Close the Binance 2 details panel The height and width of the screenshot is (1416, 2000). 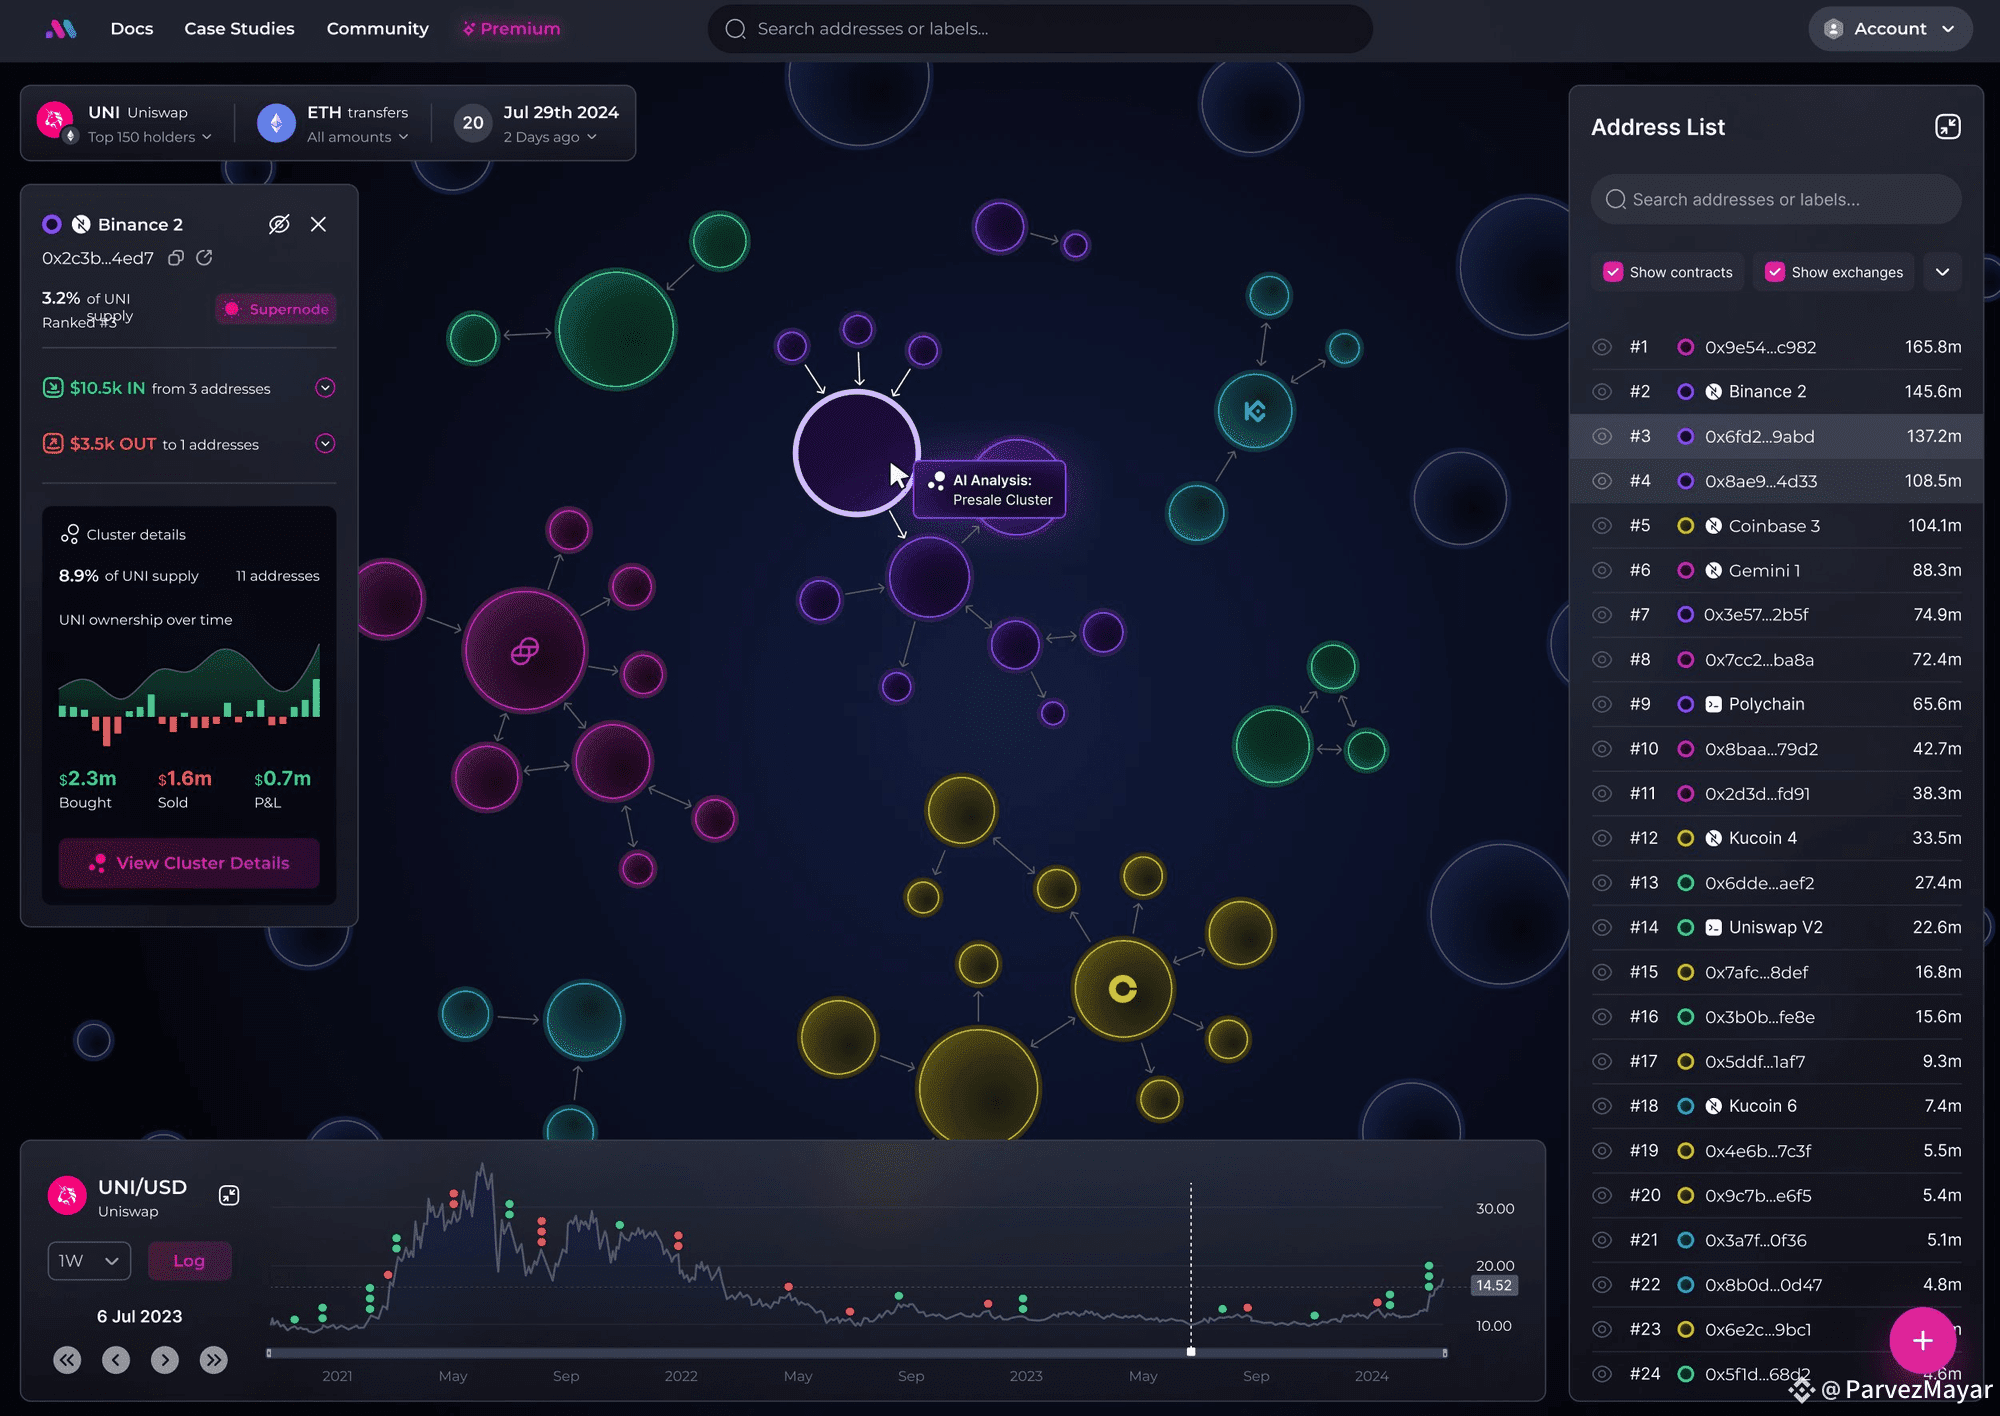click(318, 224)
